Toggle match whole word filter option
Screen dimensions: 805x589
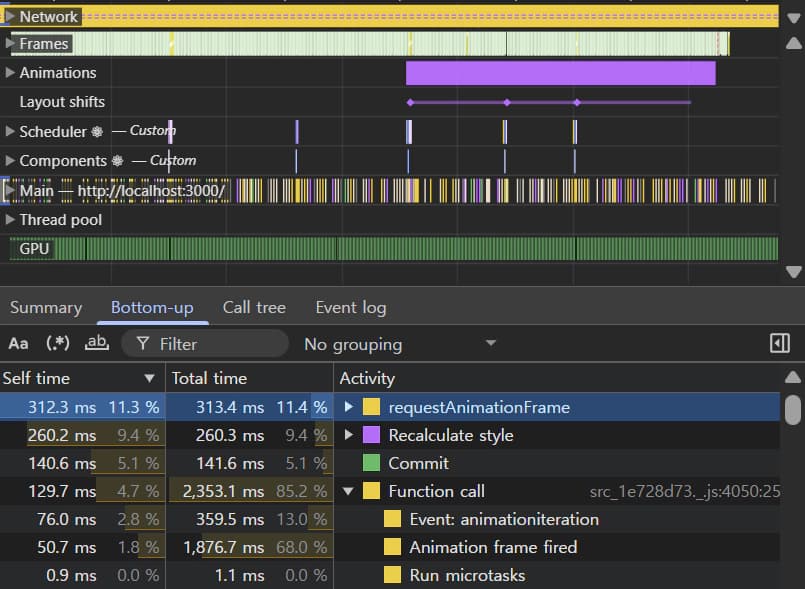[97, 344]
